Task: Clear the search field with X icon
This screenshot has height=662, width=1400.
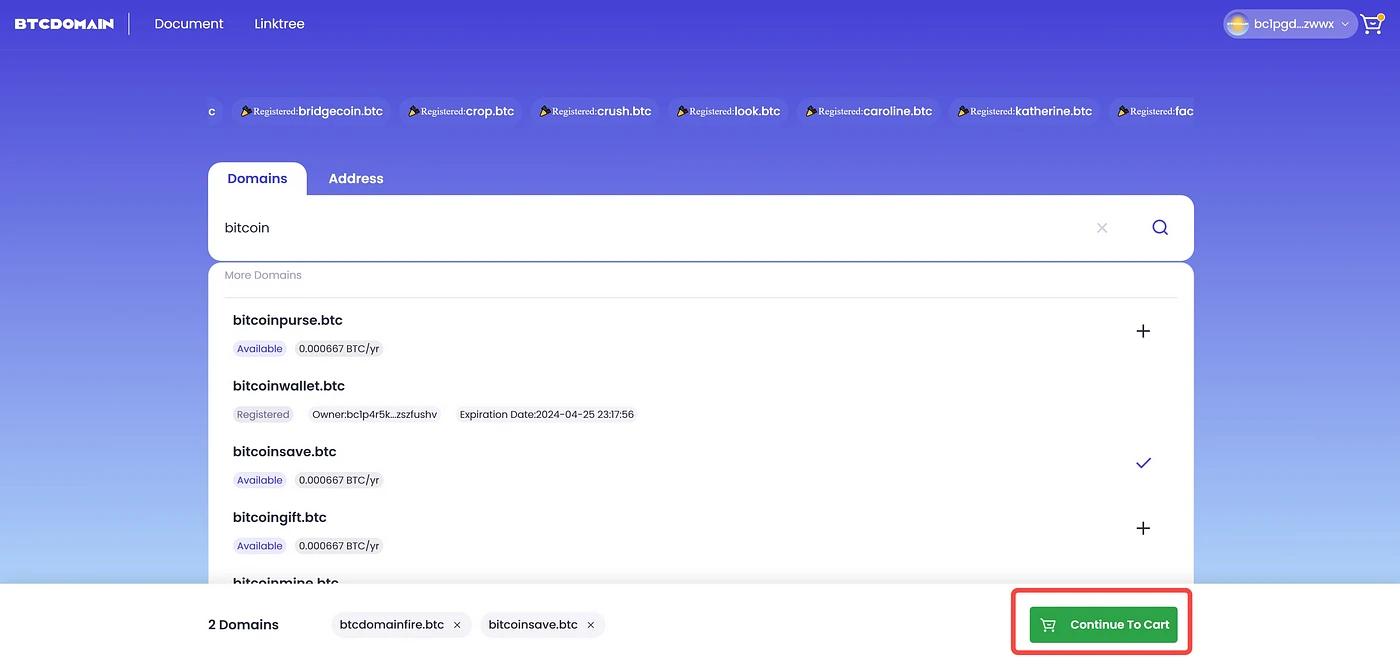Action: click(x=1102, y=228)
